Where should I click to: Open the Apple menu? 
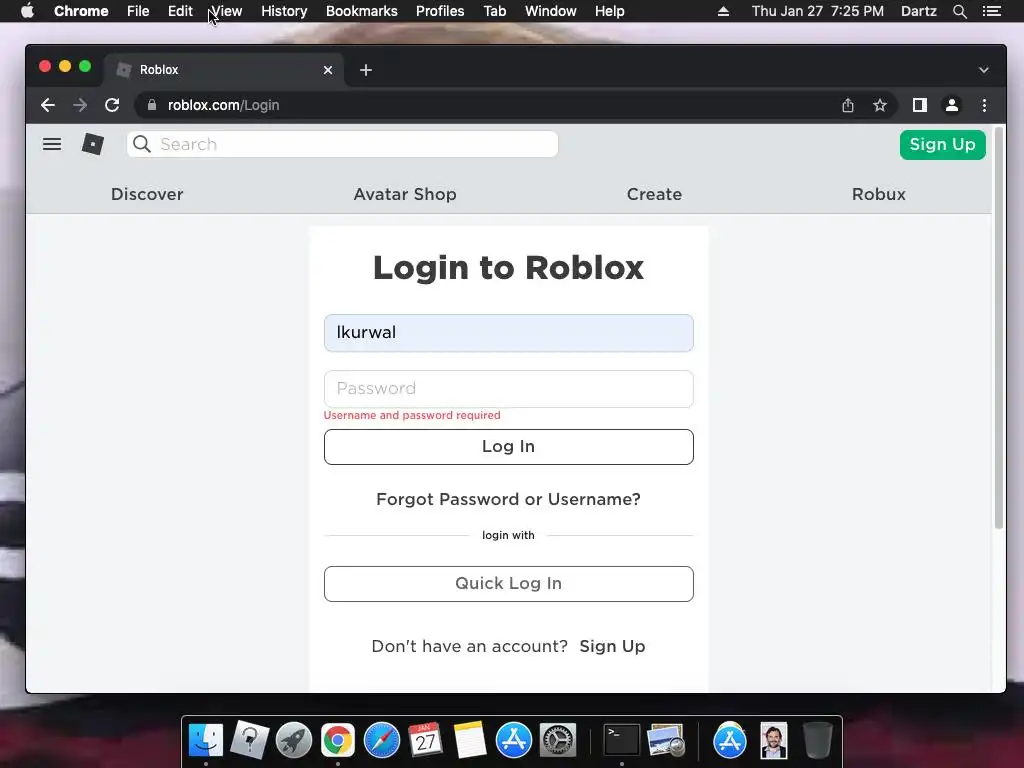tap(27, 11)
